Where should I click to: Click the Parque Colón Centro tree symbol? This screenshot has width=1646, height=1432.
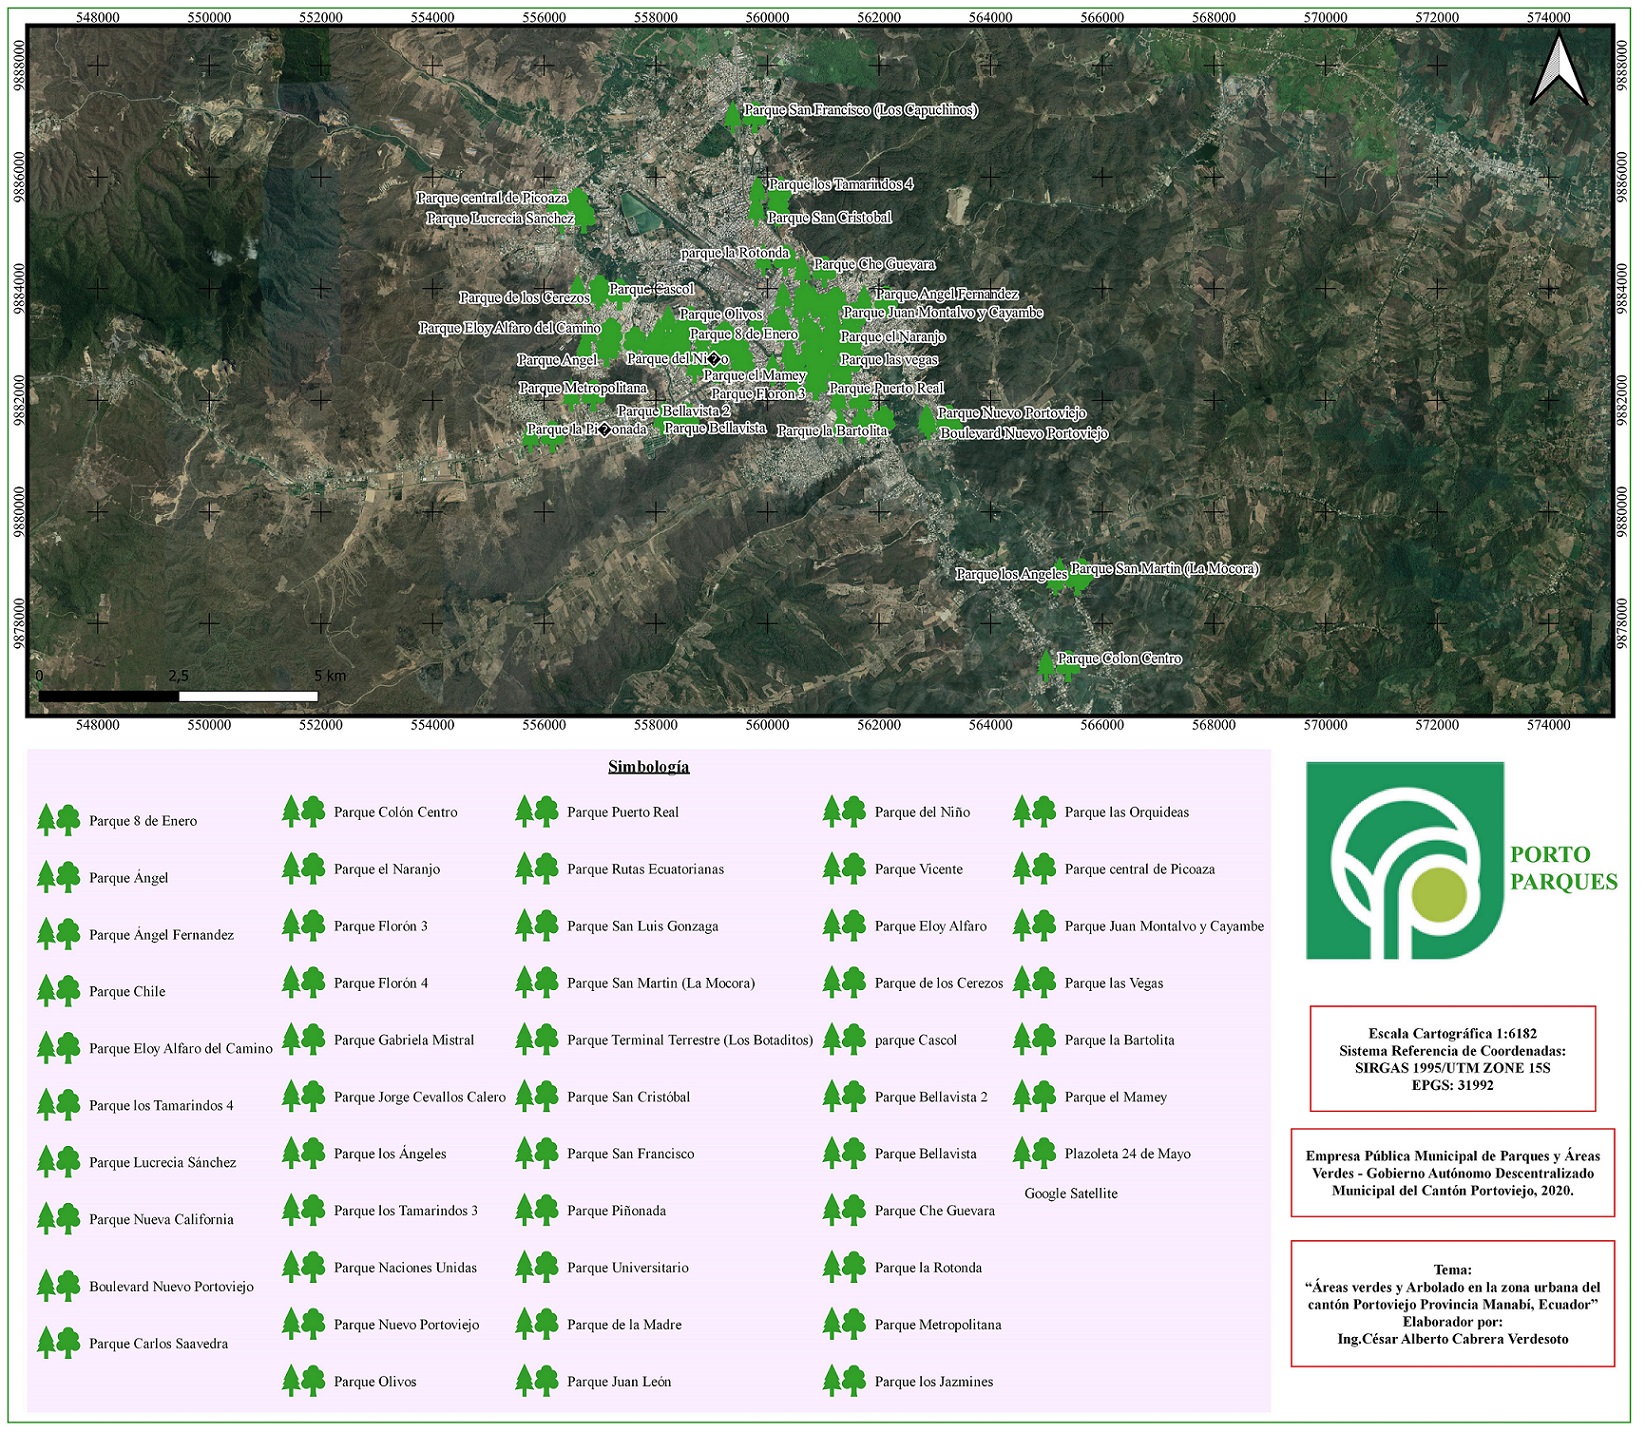pyautogui.click(x=302, y=812)
